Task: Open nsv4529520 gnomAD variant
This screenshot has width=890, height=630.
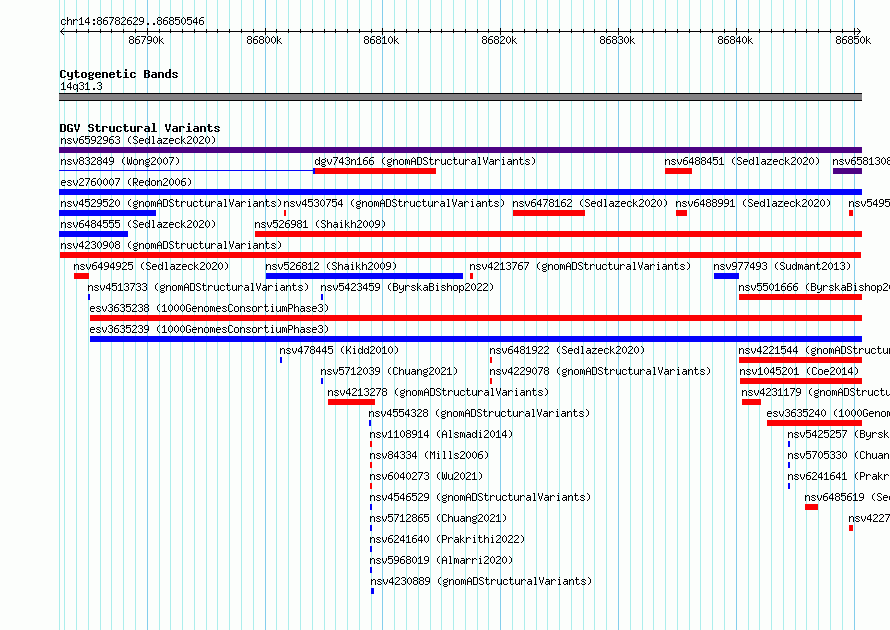Action: coord(171,203)
